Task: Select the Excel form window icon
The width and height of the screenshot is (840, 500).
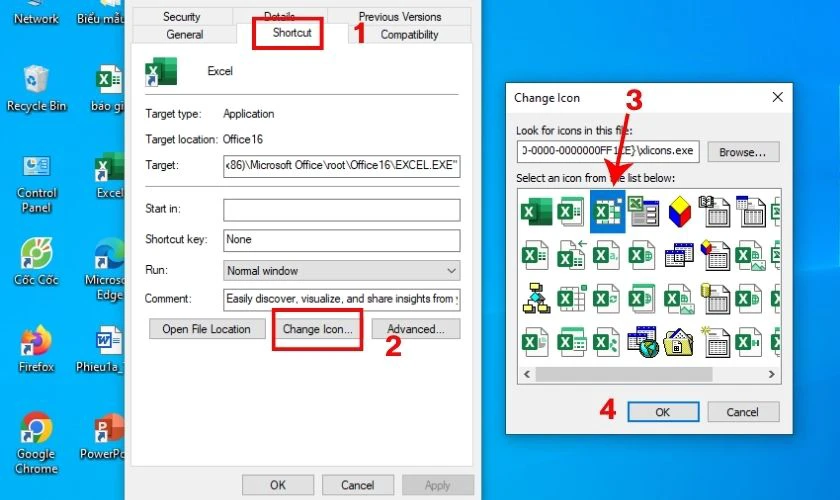Action: pyautogui.click(x=643, y=211)
